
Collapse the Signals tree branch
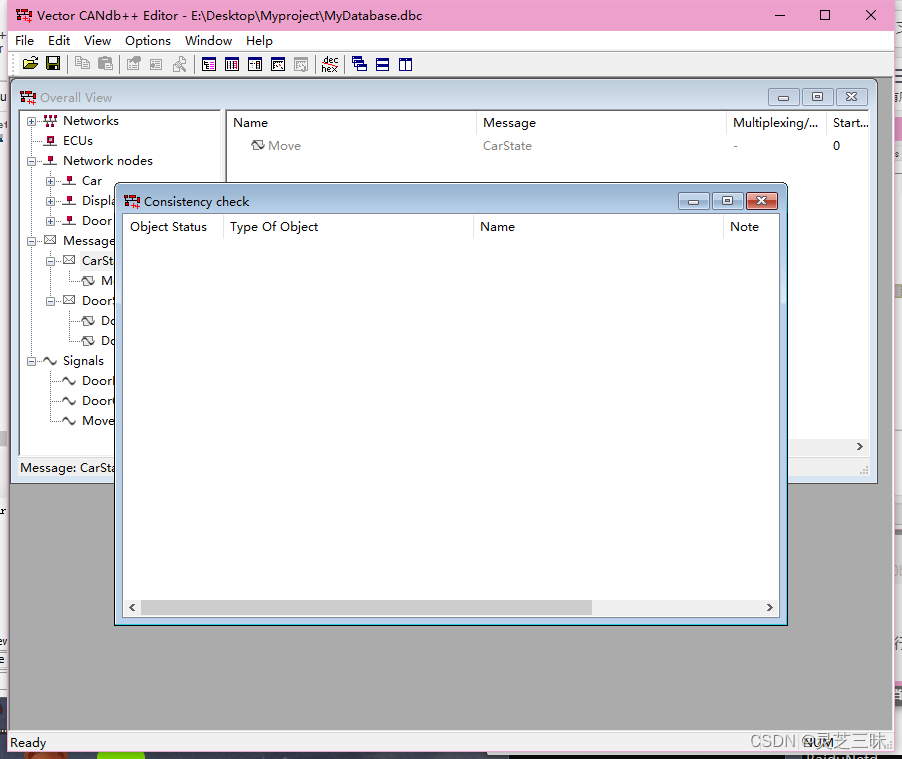(x=31, y=362)
